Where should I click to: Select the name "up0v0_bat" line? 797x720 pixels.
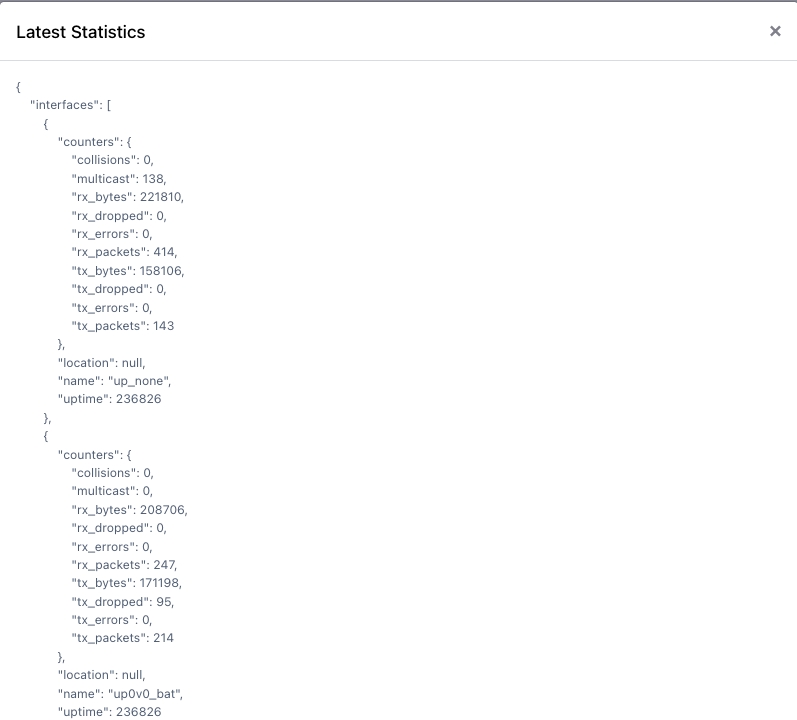coord(121,692)
